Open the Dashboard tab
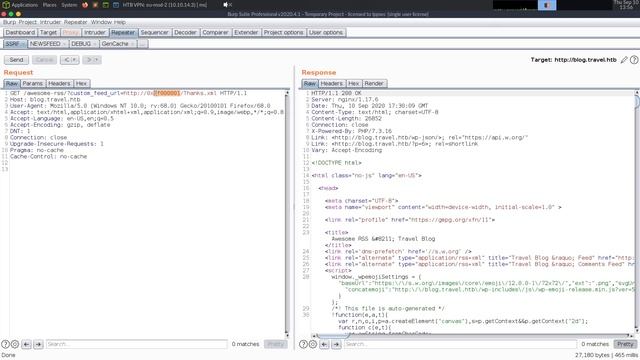The width and height of the screenshot is (640, 360). pyautogui.click(x=20, y=32)
